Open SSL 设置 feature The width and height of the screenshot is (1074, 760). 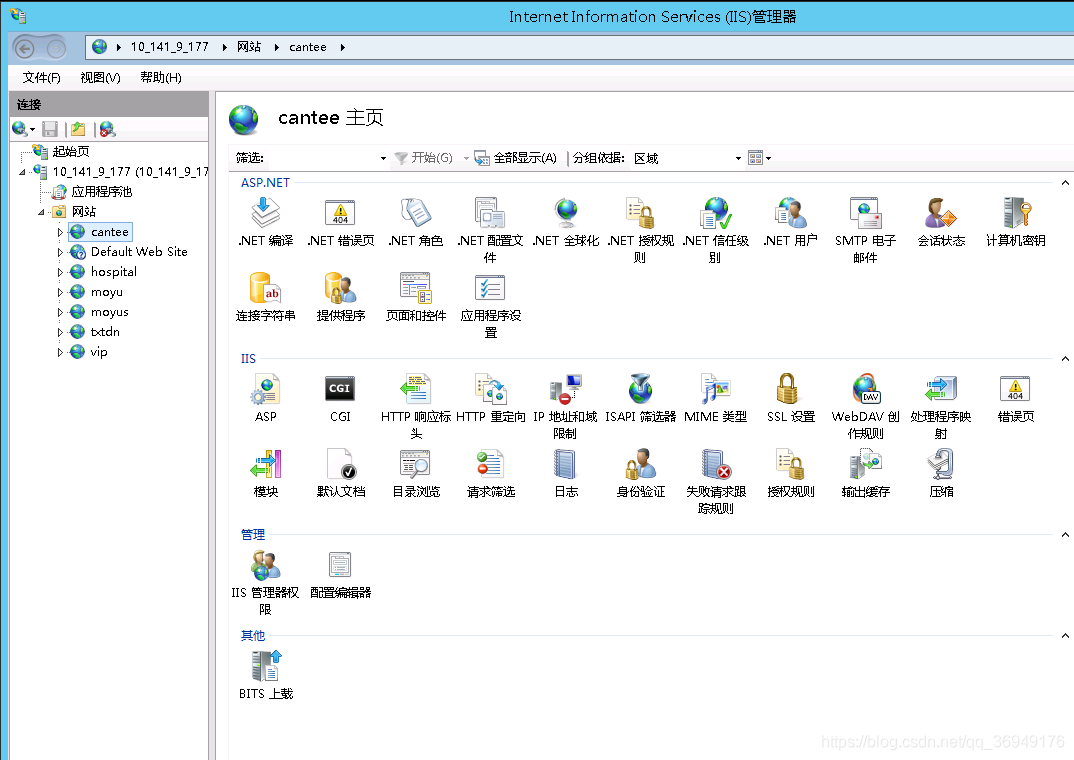coord(790,398)
